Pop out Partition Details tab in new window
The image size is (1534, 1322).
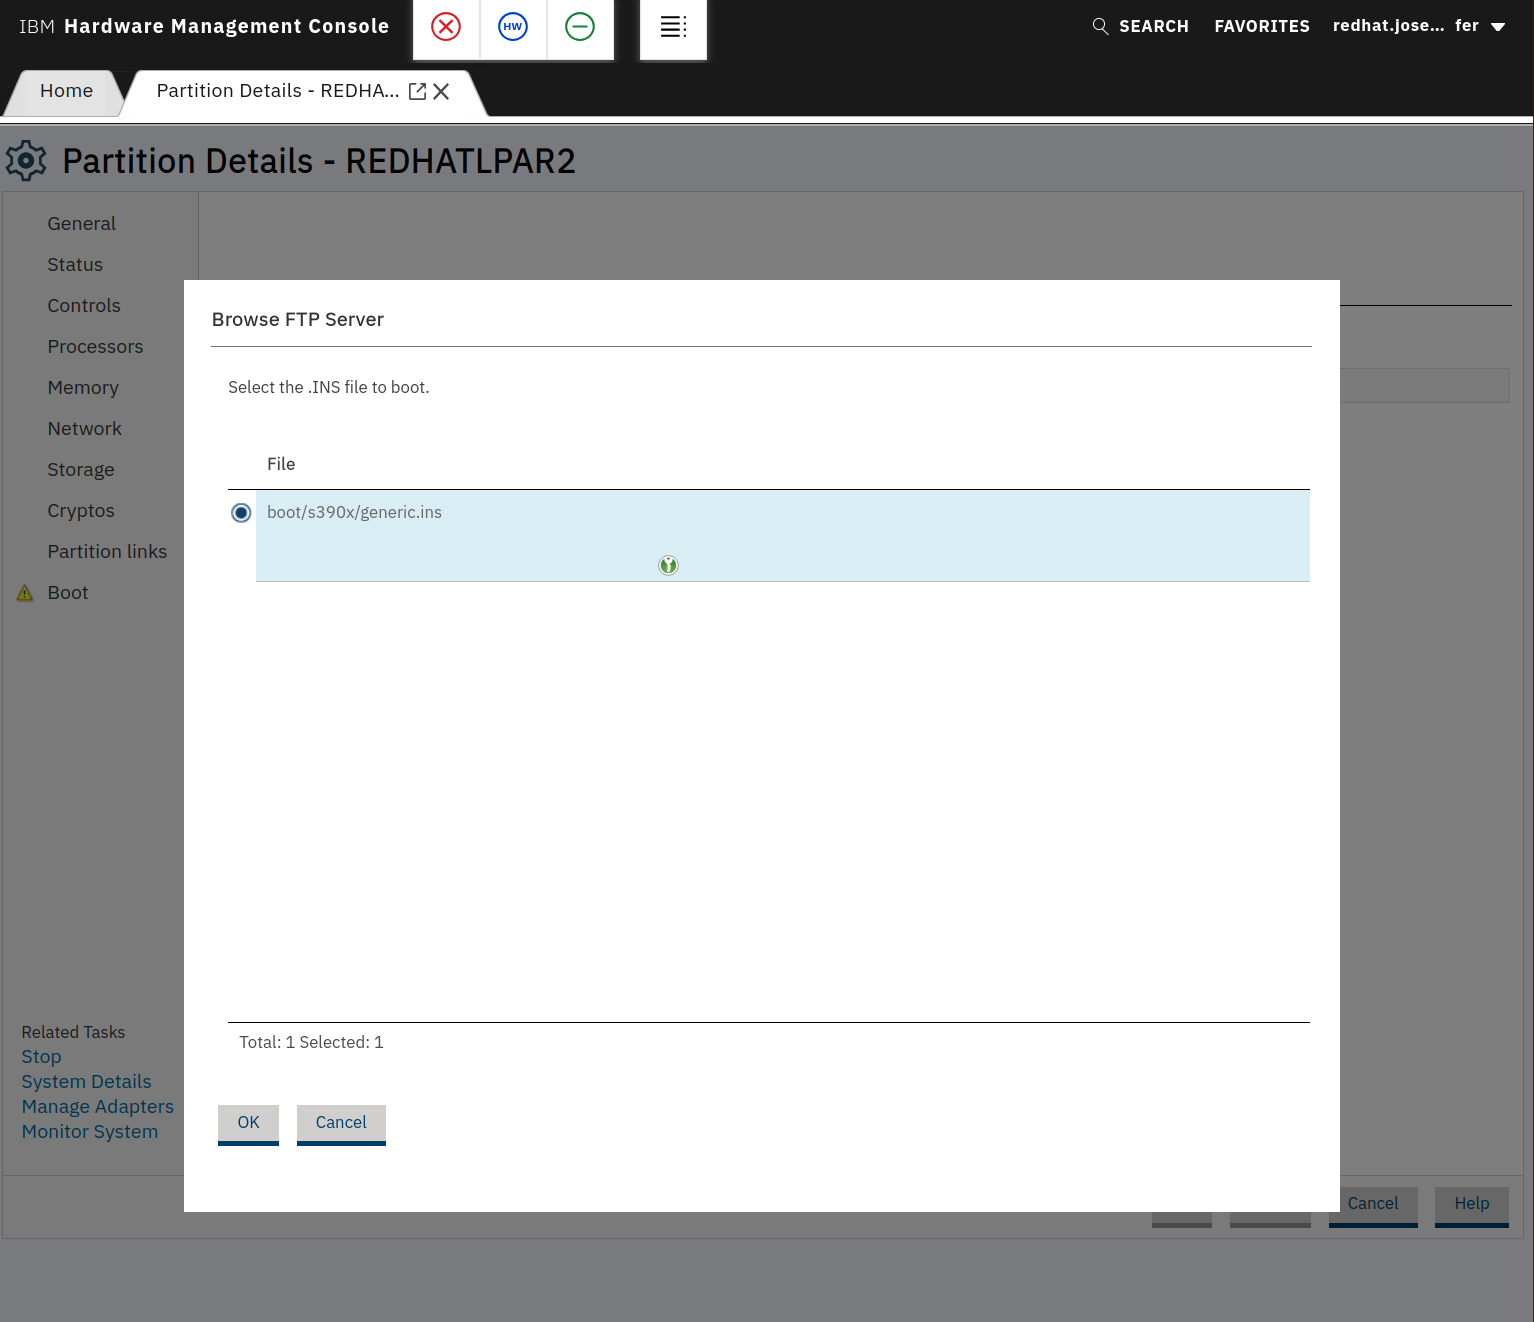click(x=418, y=91)
